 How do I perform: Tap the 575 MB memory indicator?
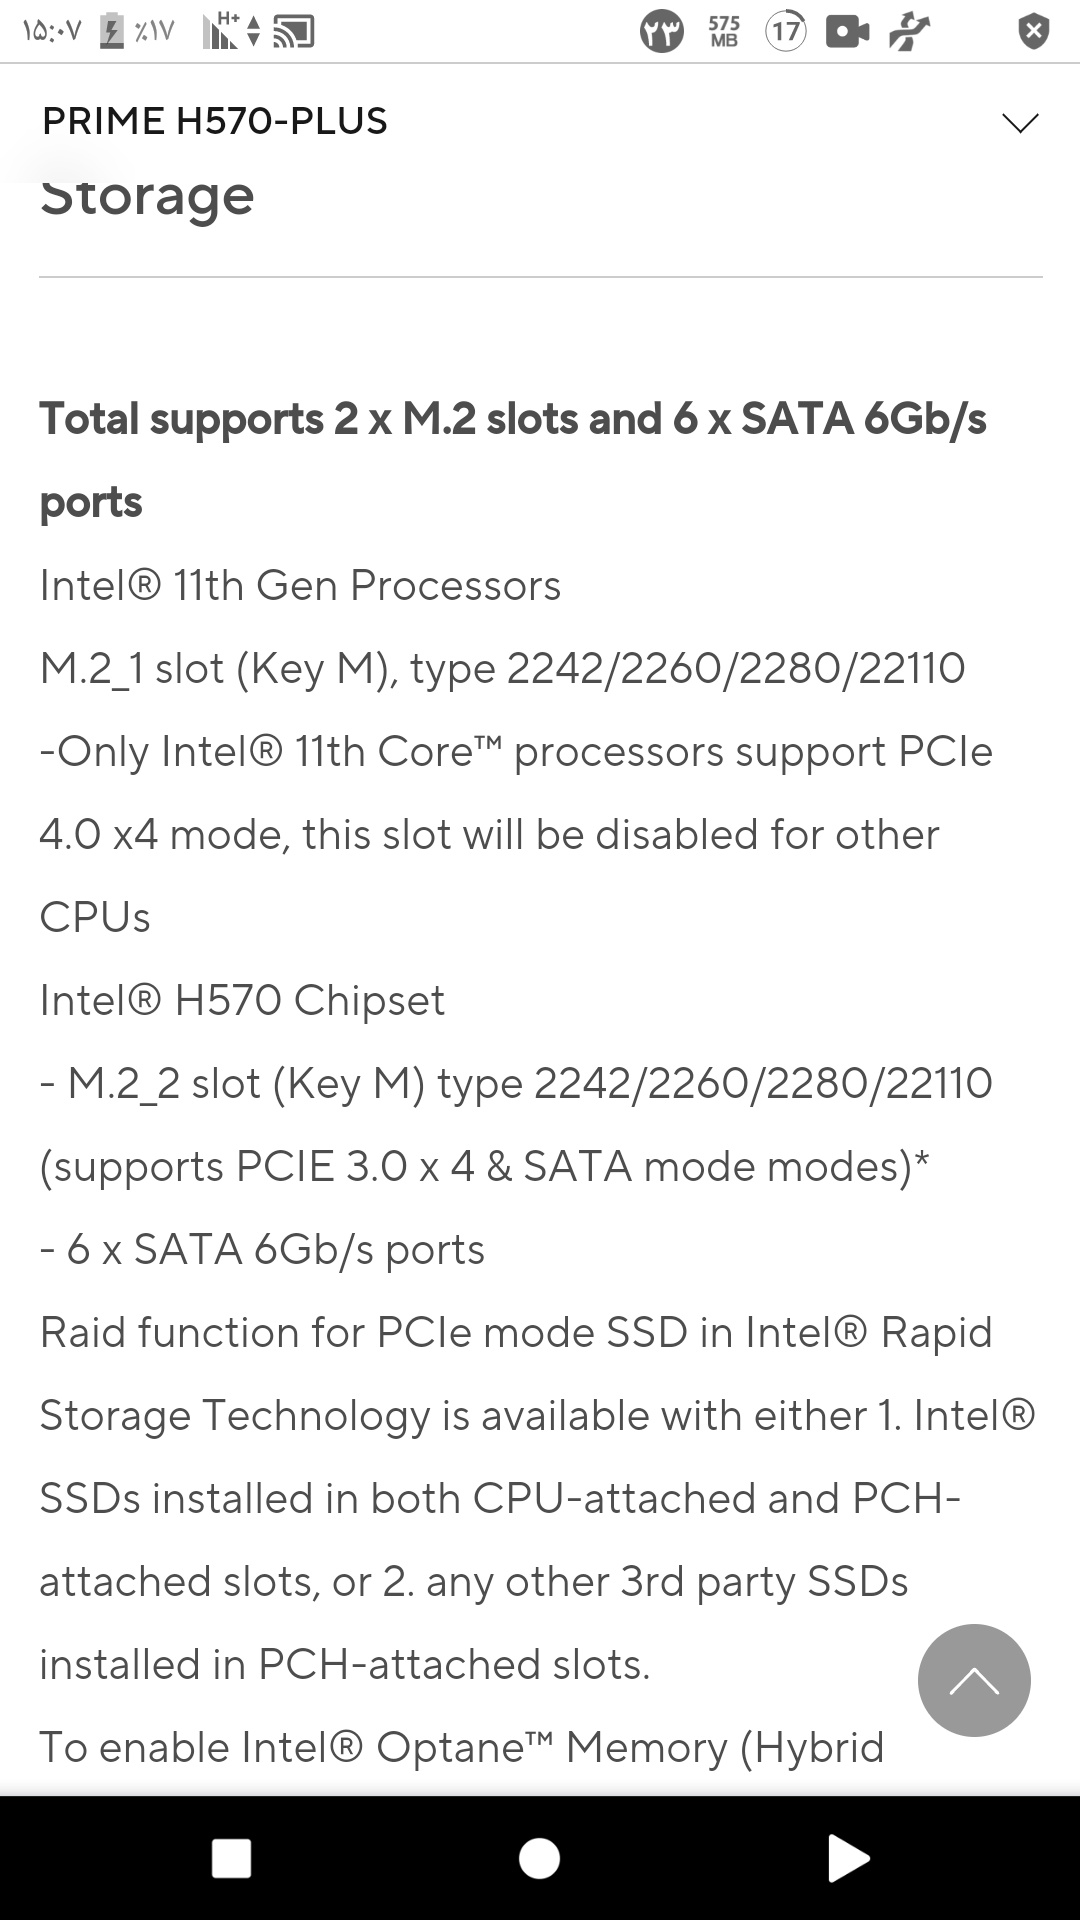pyautogui.click(x=723, y=32)
